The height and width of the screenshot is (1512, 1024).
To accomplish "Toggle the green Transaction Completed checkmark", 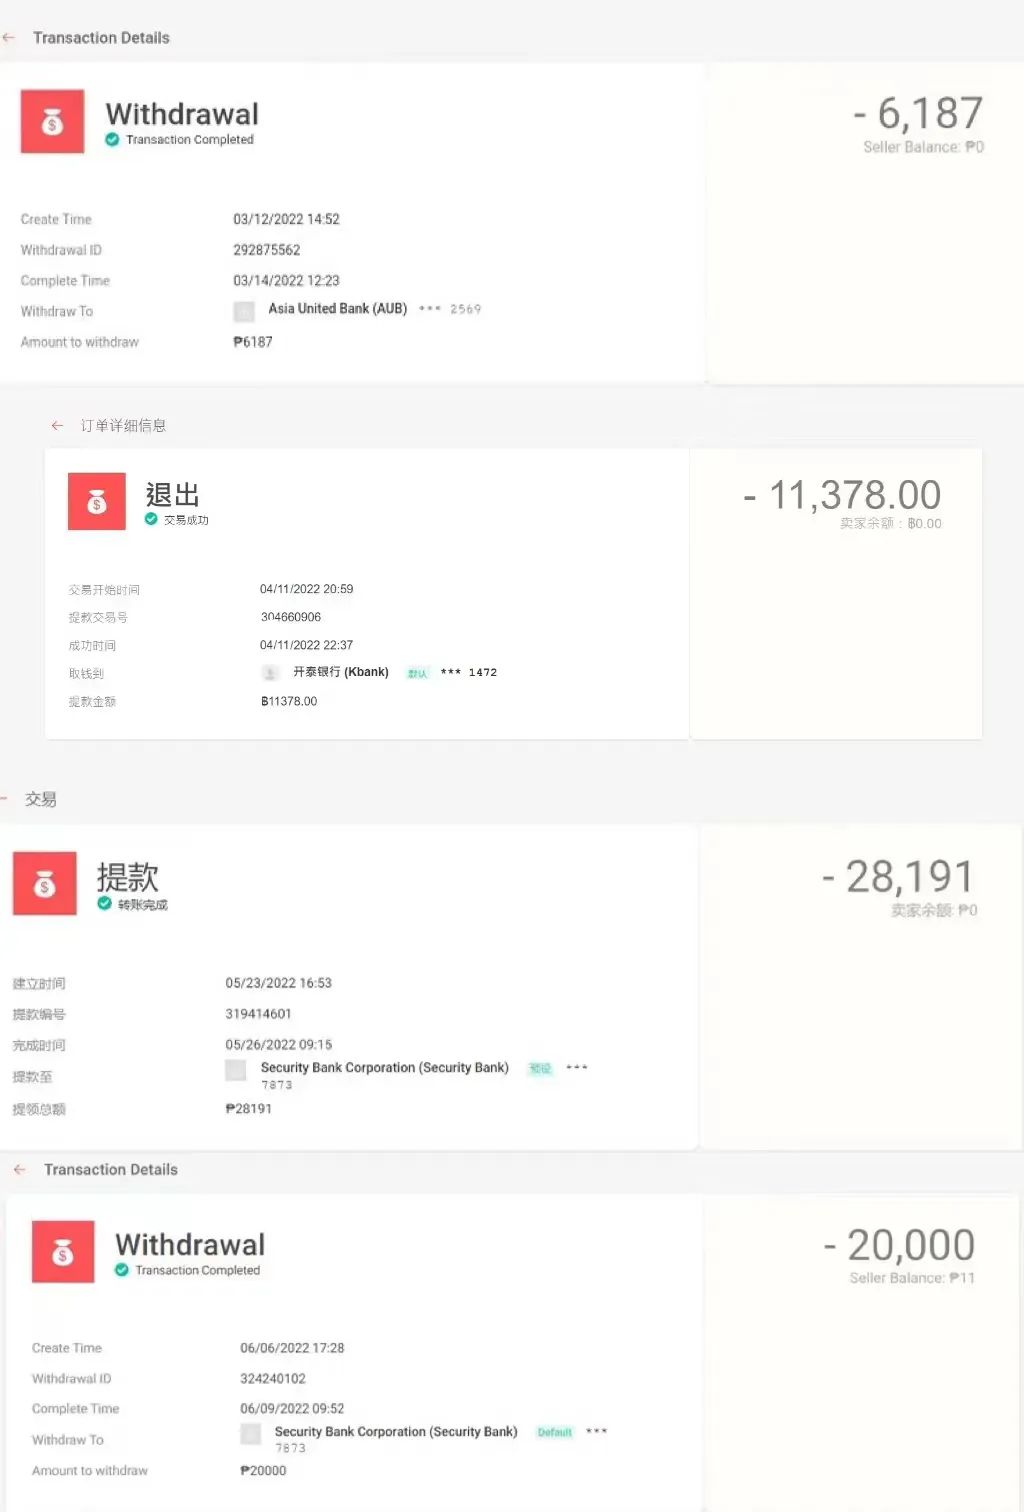I will (112, 140).
